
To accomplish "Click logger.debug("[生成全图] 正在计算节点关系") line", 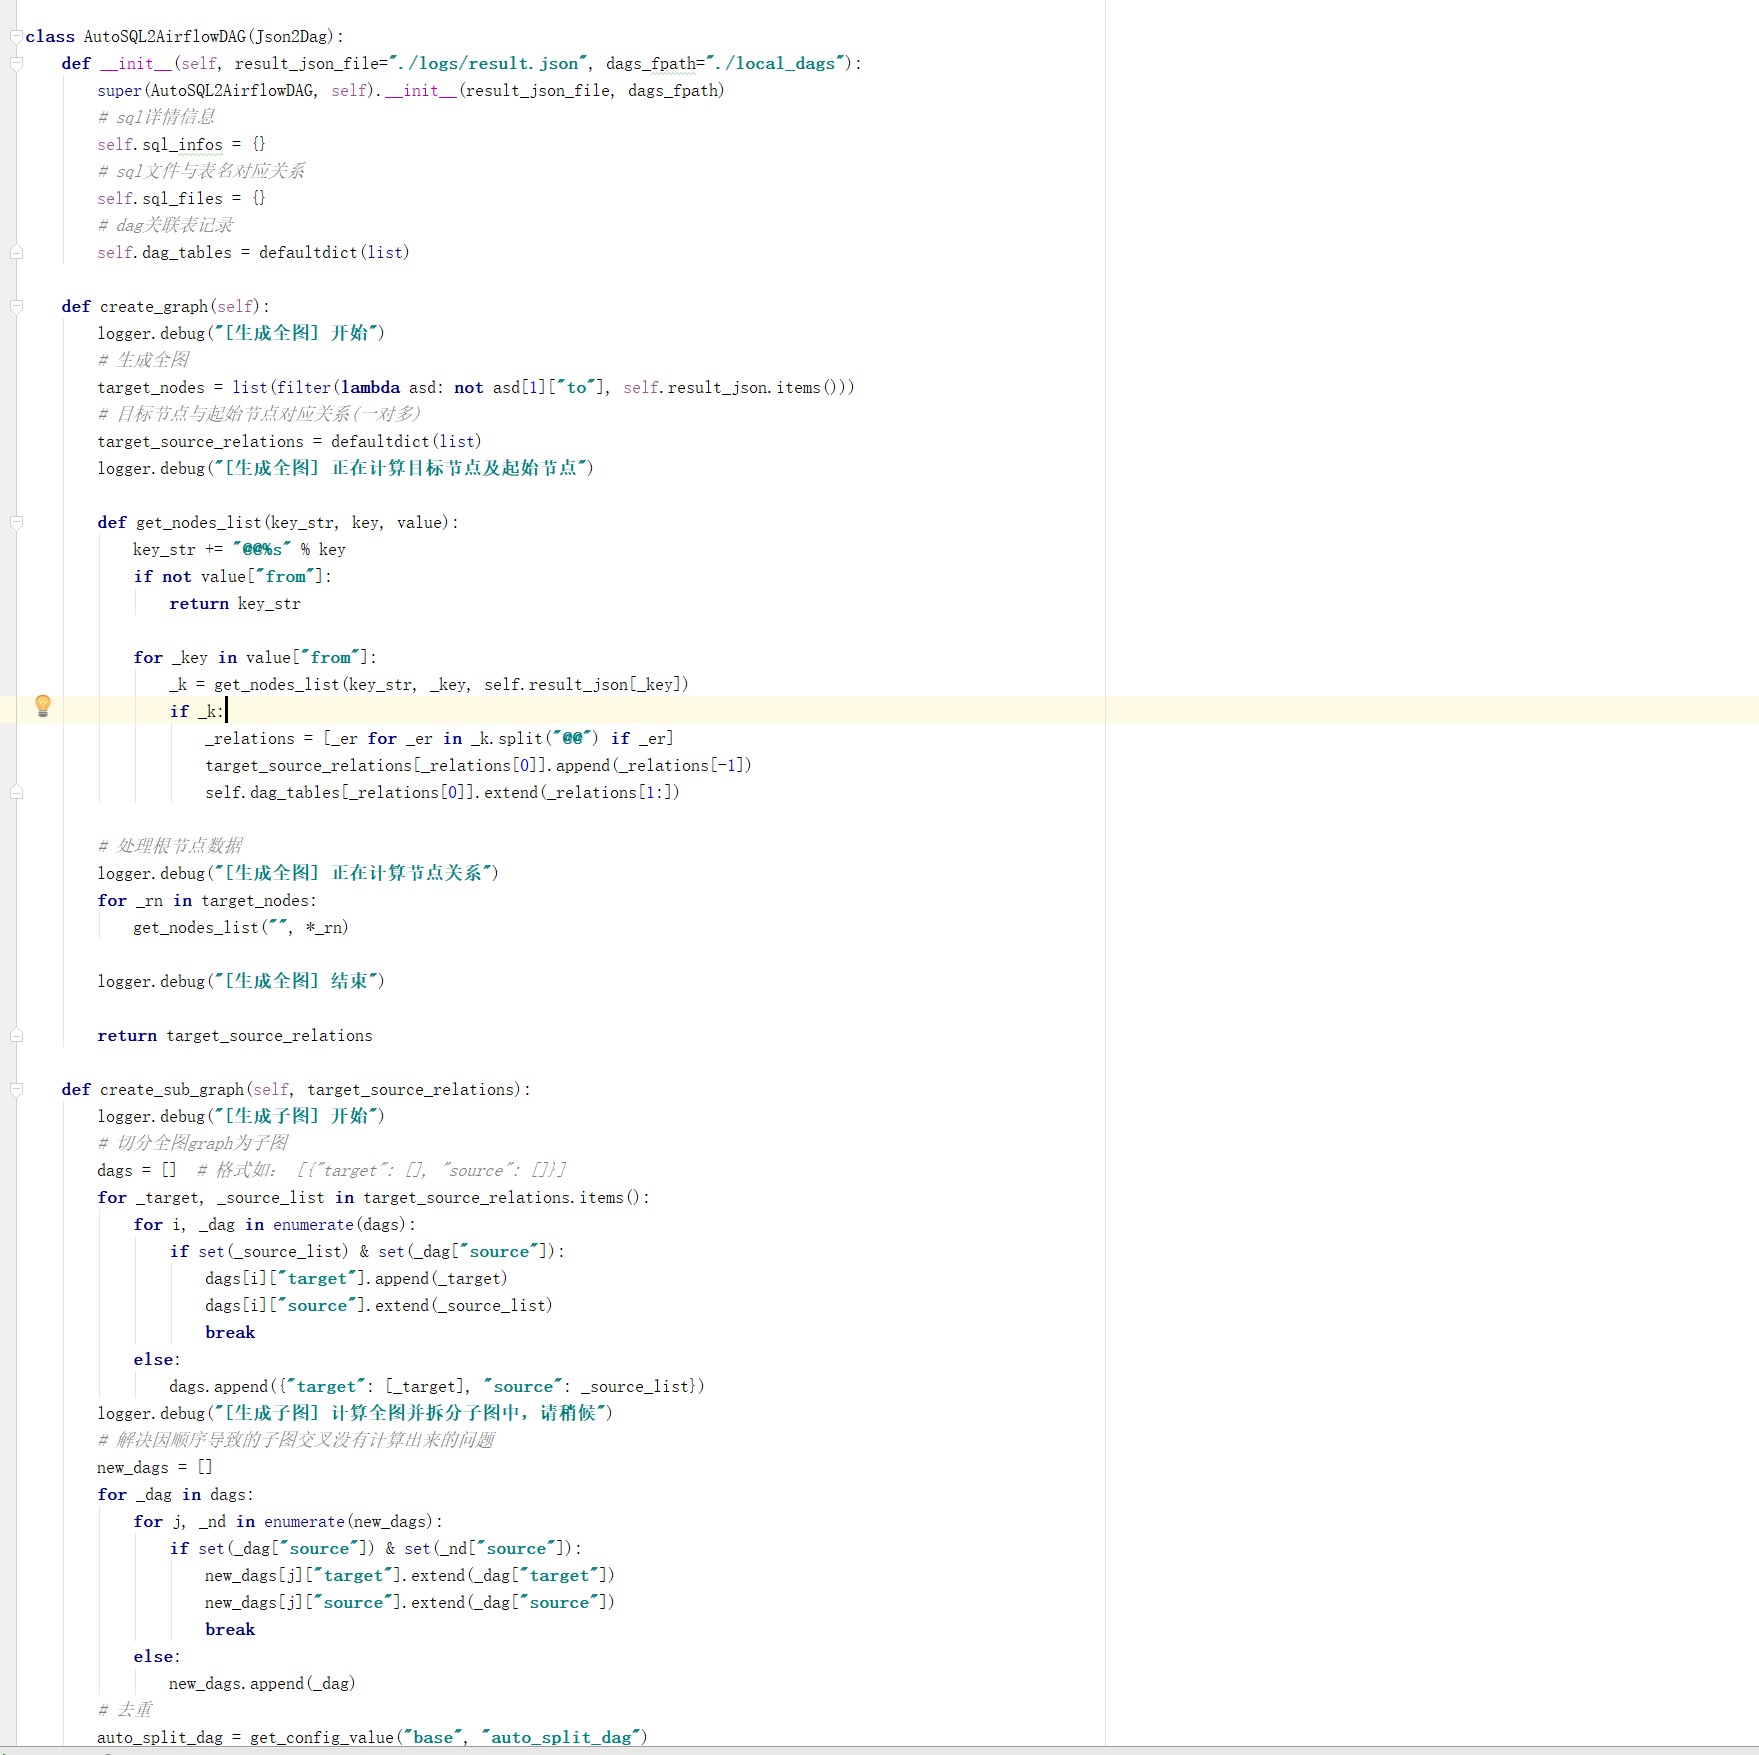I will point(298,873).
